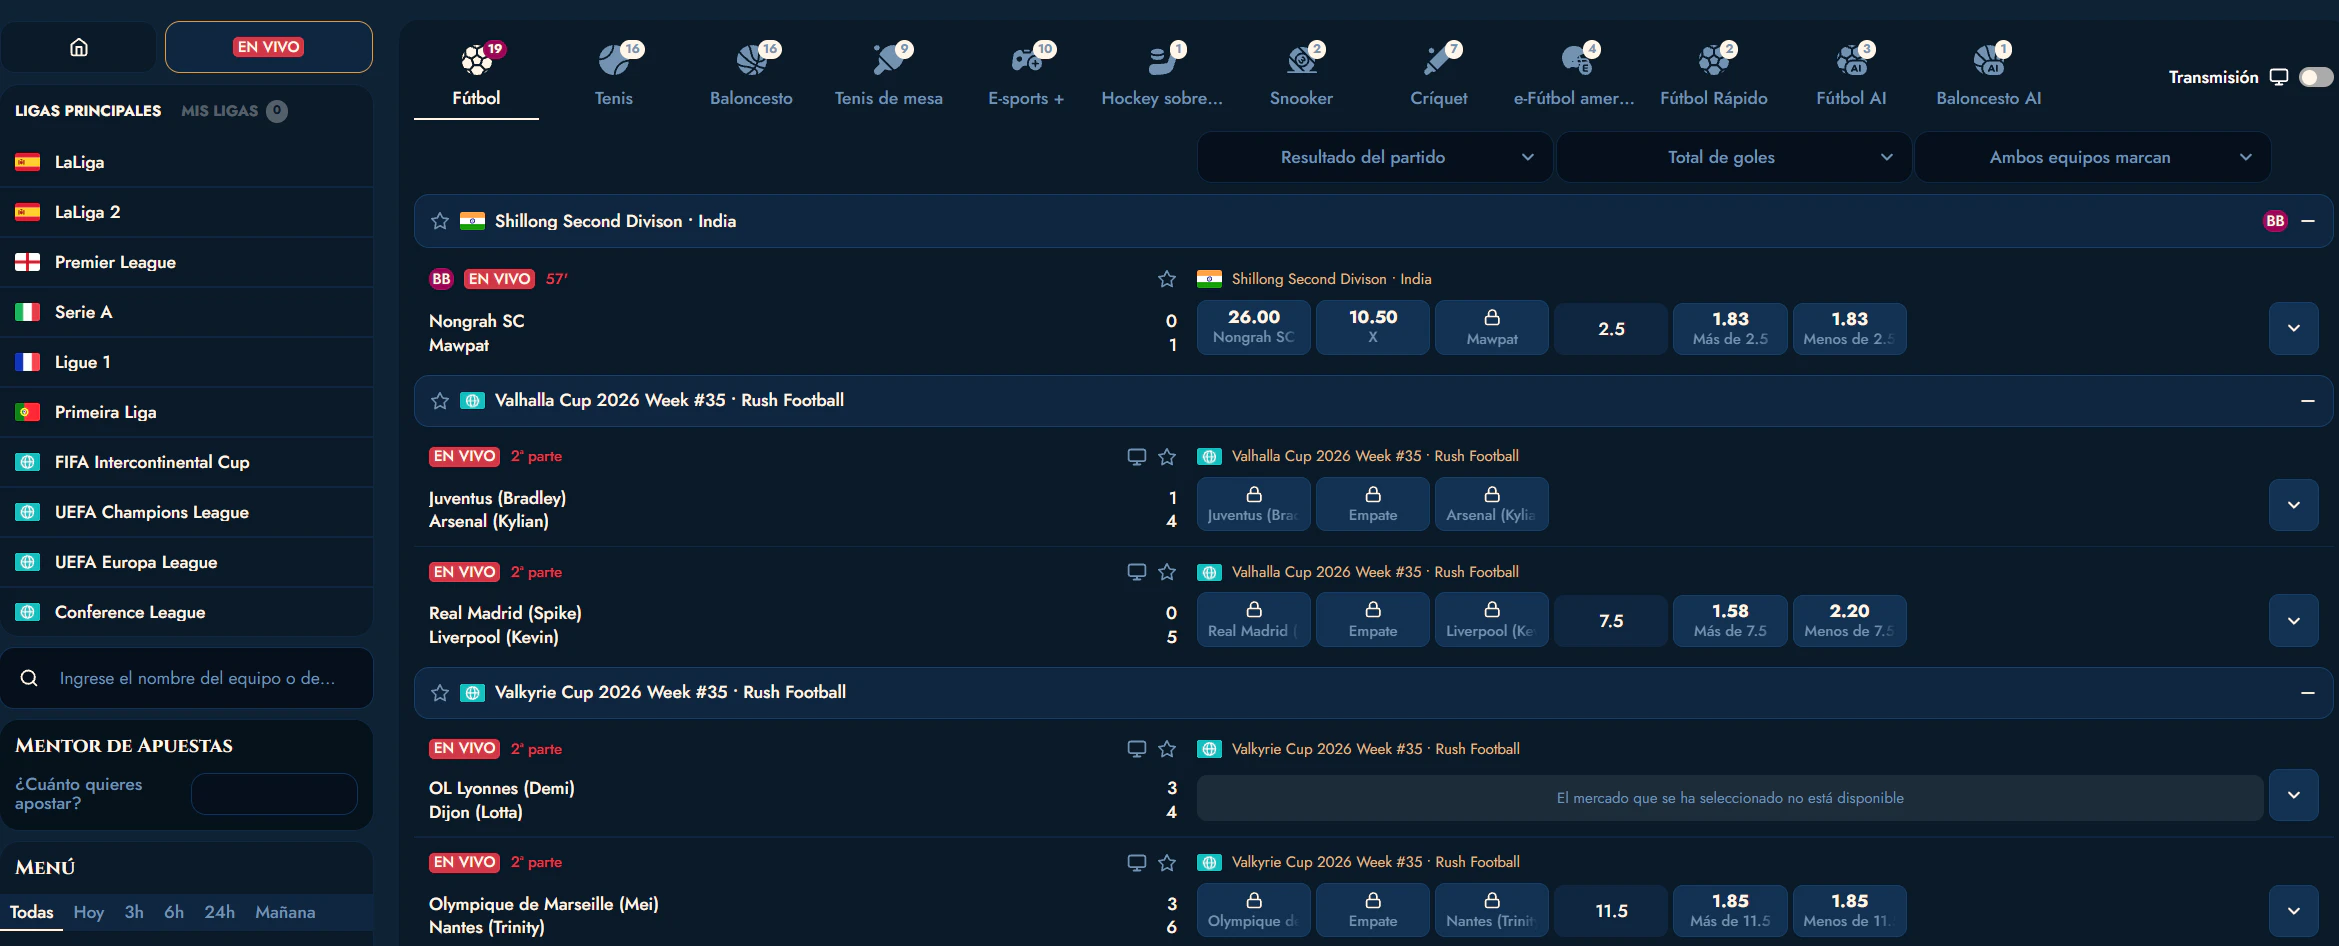Click the Fútbol Rápido icon

[1713, 60]
